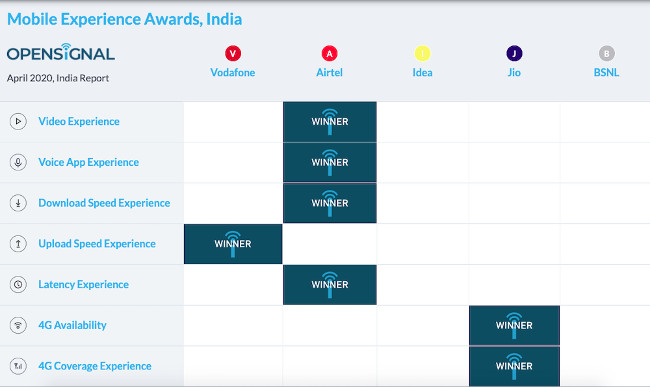Click the 4G Availability signal icon

18,325
